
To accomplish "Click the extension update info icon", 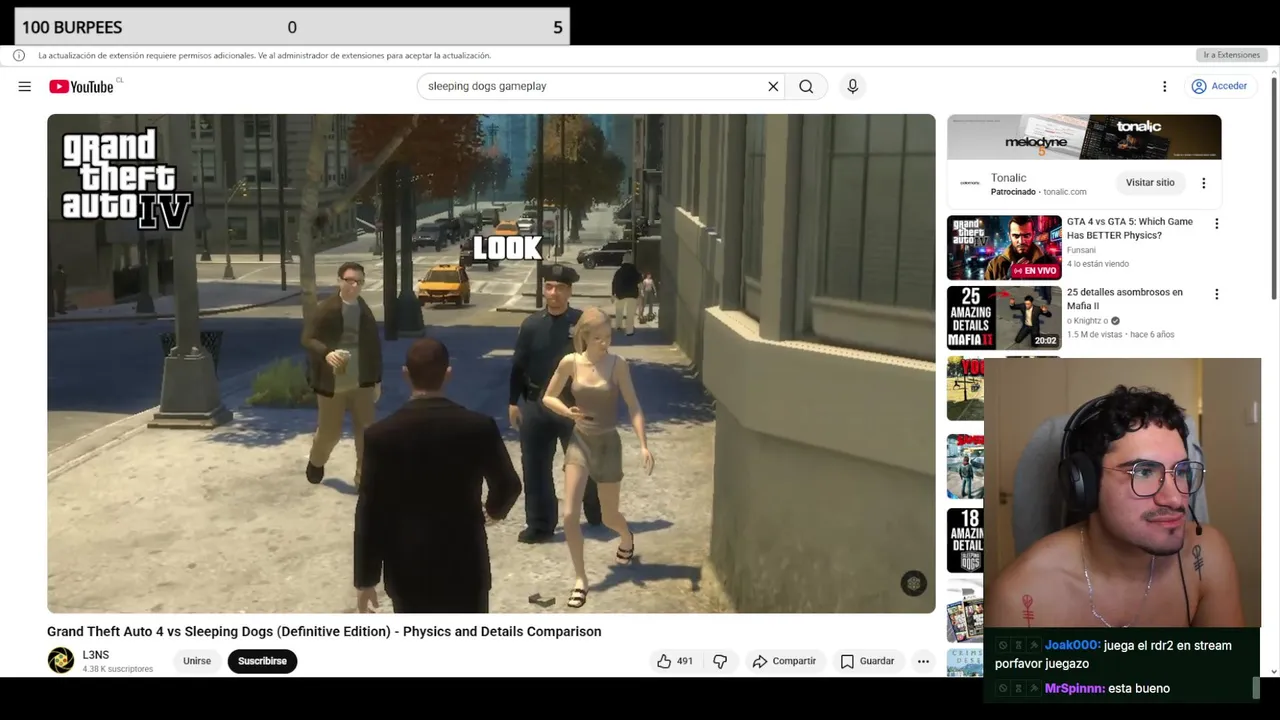I will click(18, 55).
